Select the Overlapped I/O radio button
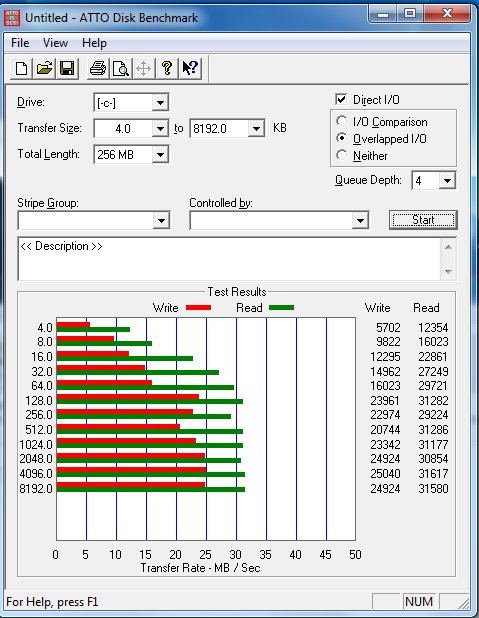The height and width of the screenshot is (618, 479). tap(341, 138)
